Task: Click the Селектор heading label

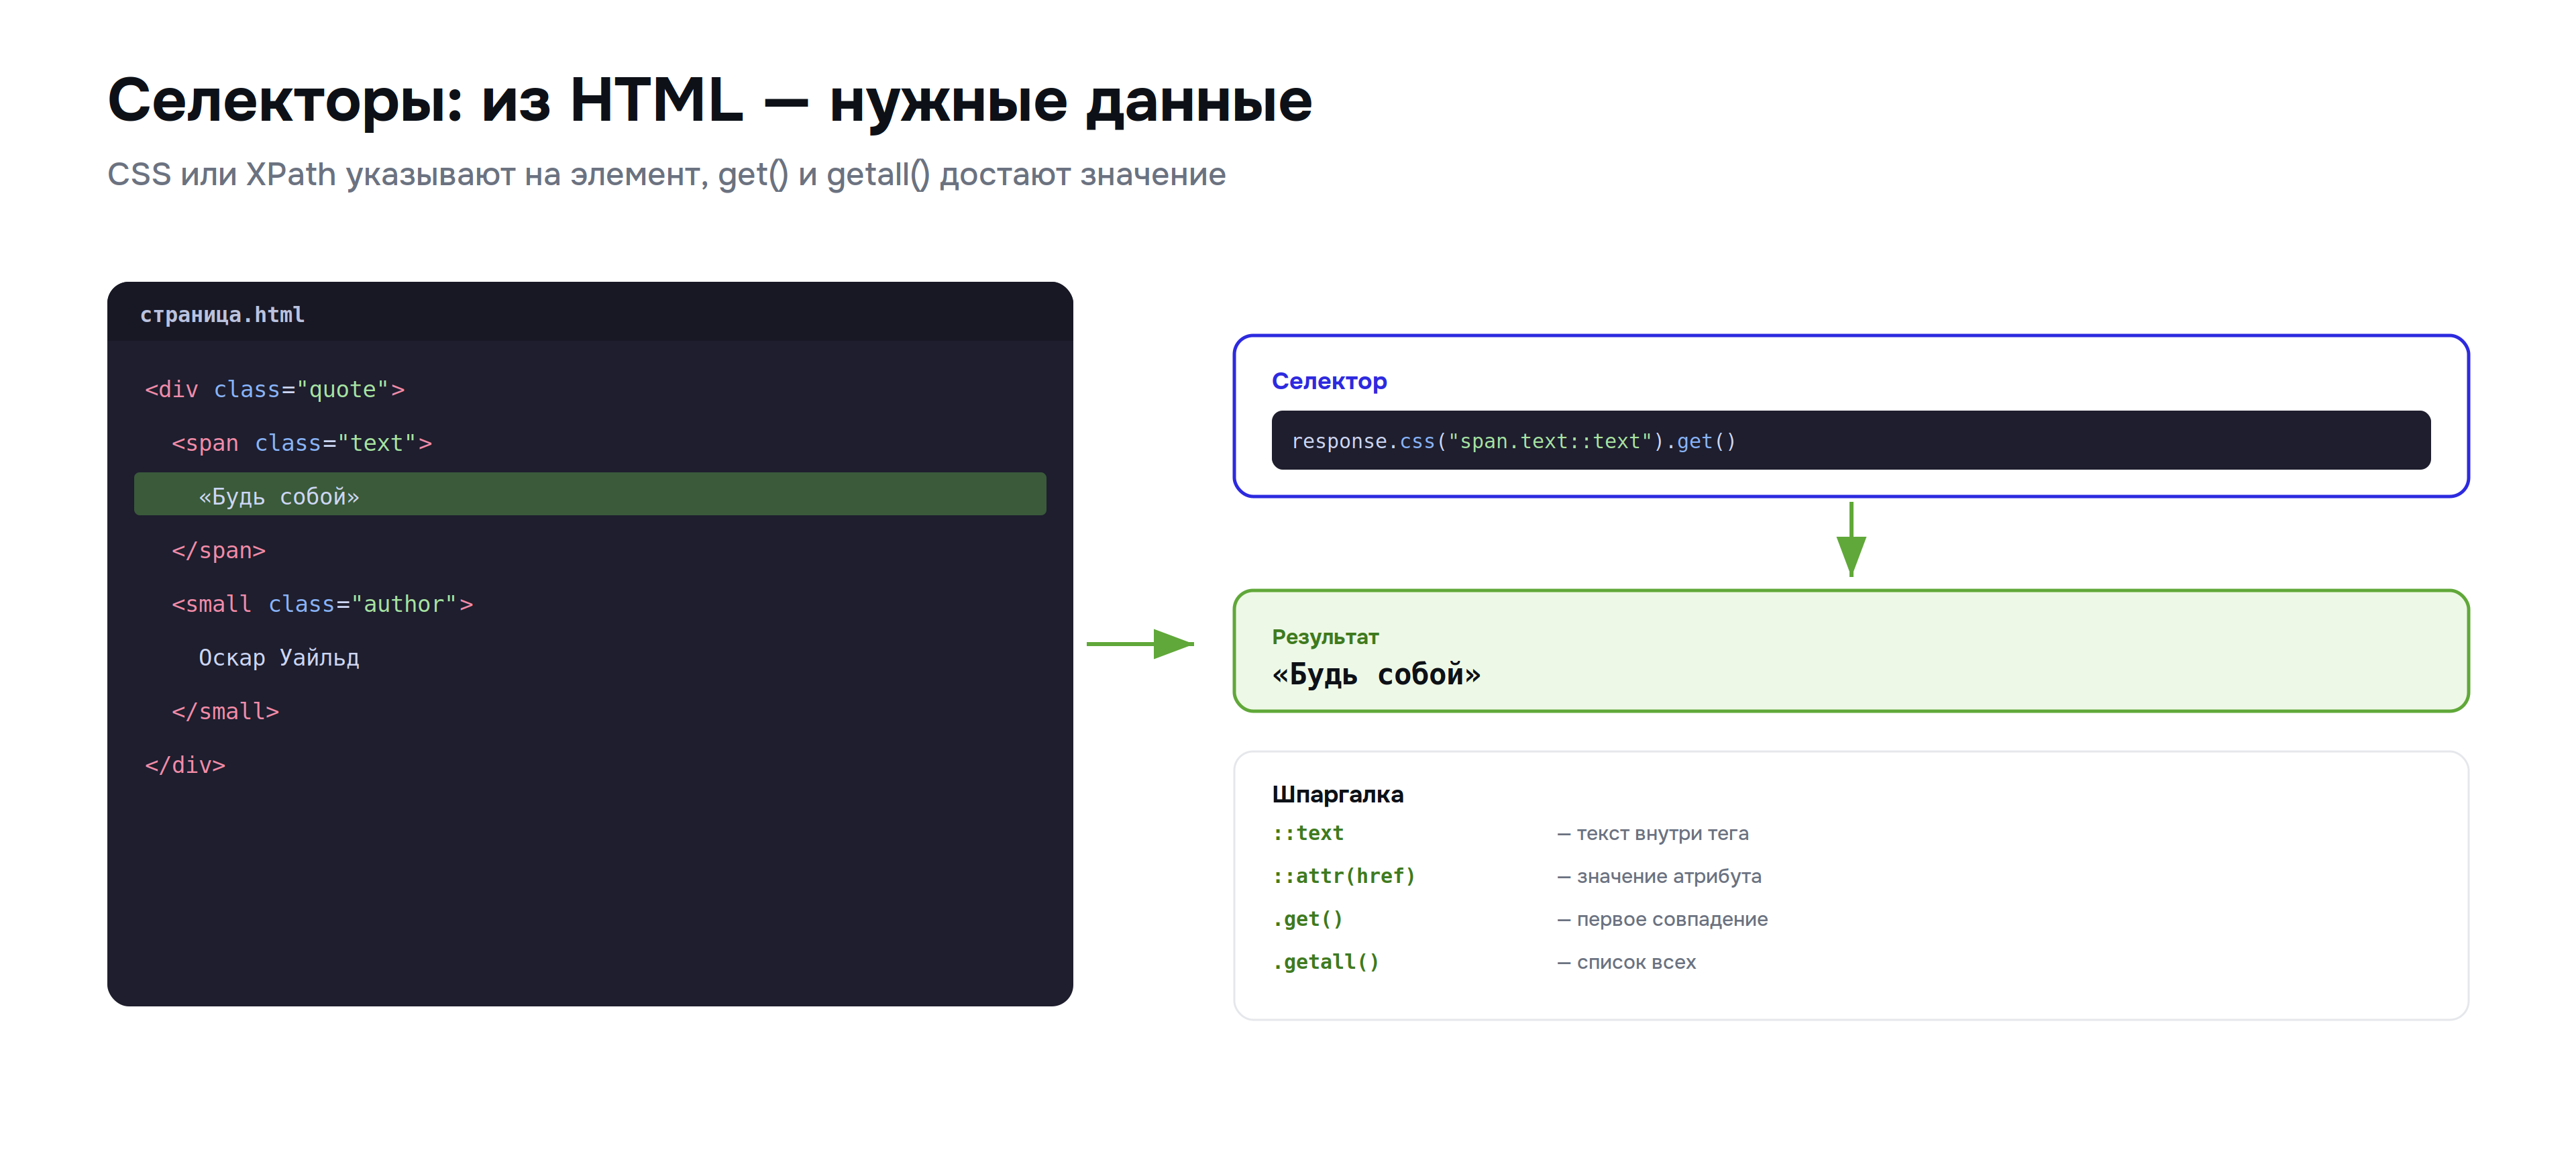Action: tap(1329, 381)
